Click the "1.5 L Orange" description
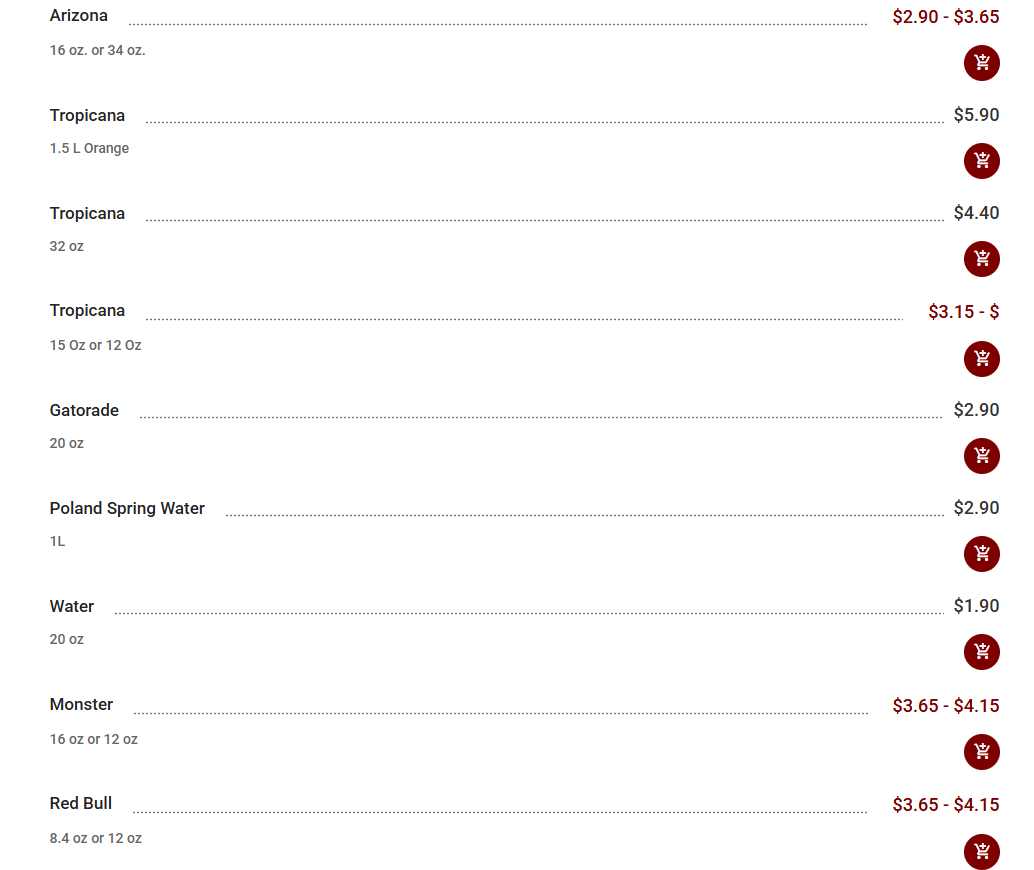Screen dimensions: 1034x870 tap(89, 148)
